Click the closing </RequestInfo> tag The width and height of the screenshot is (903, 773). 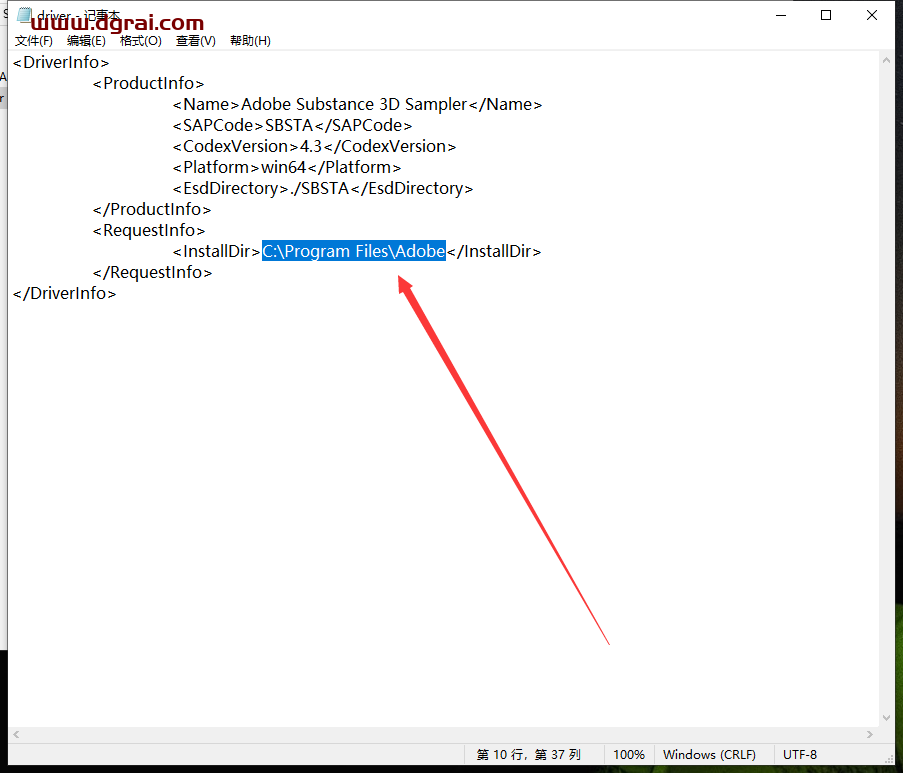coord(153,272)
